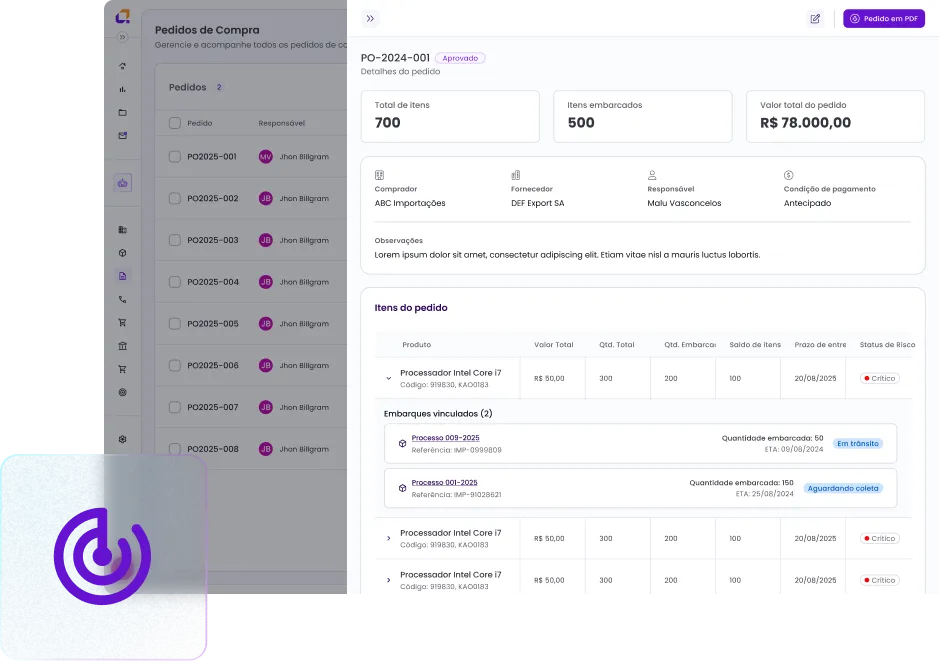Click the Qtd. Total column header

point(617,344)
